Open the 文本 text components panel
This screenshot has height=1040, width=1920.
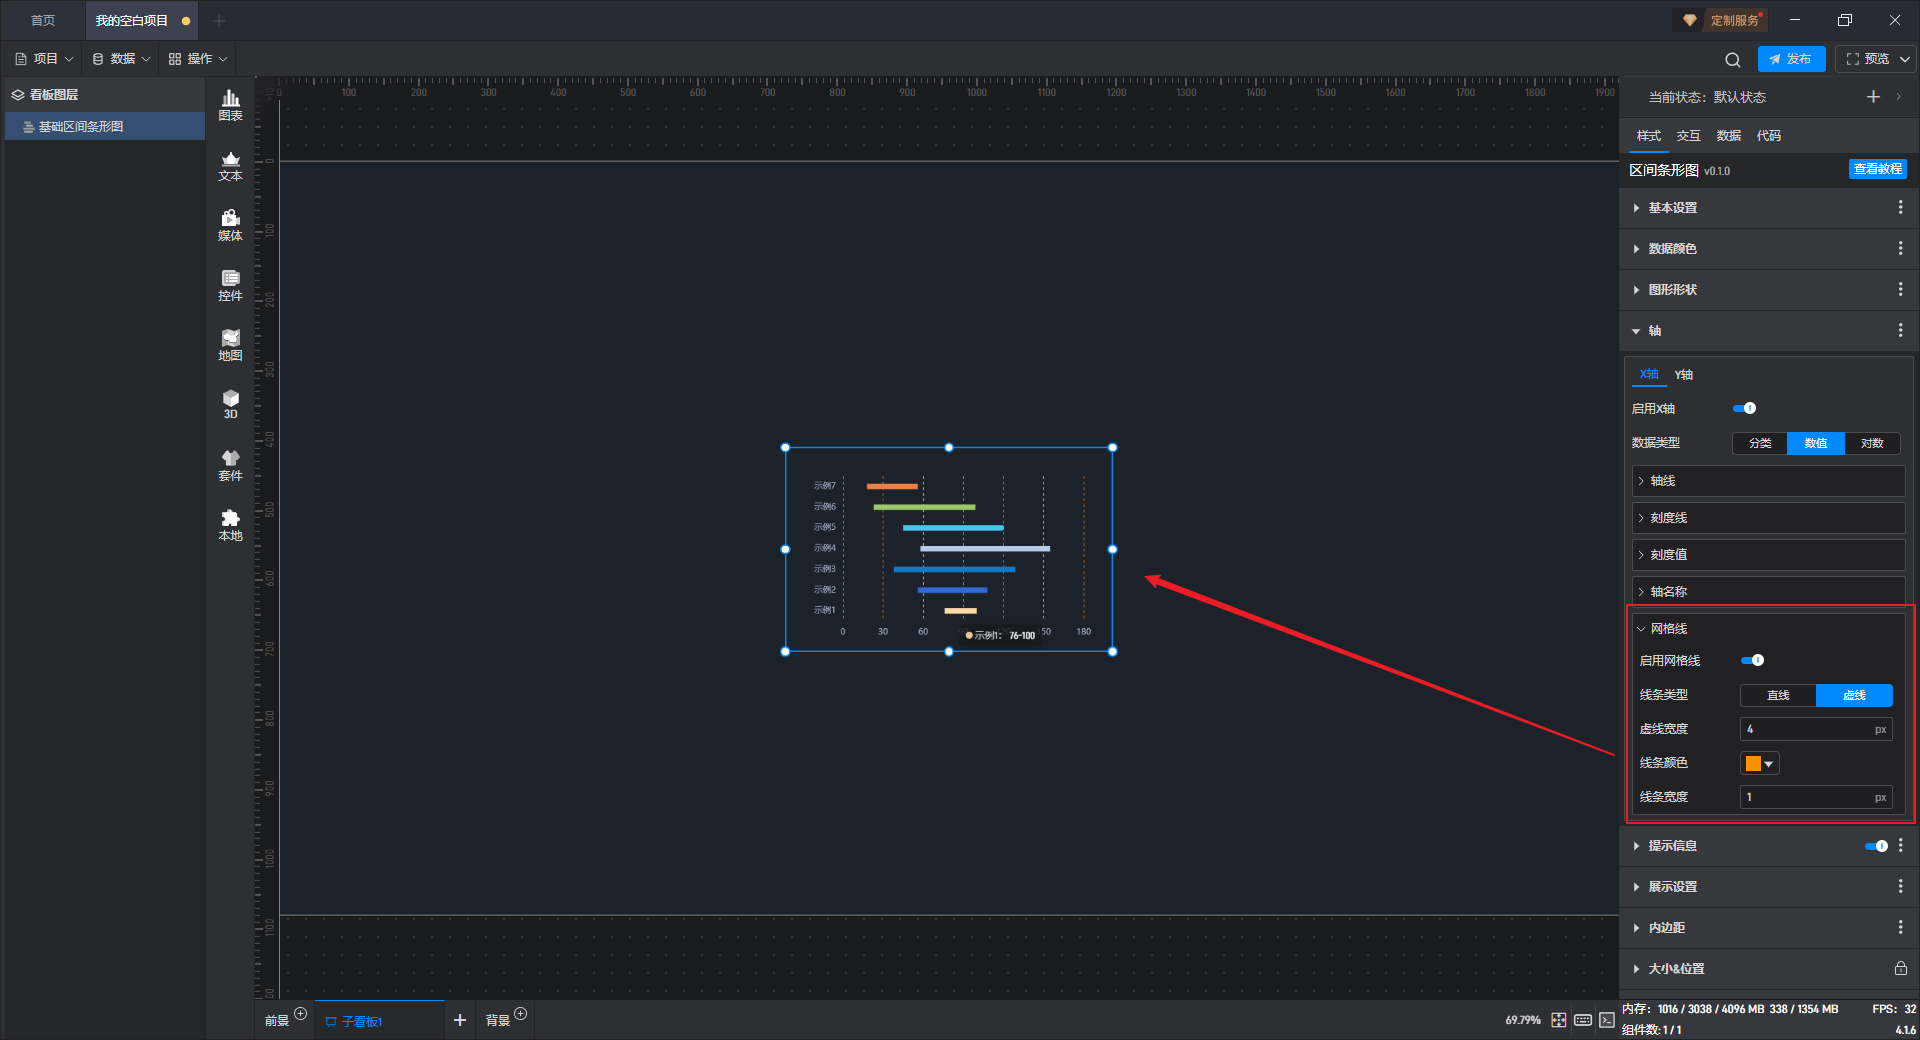coord(230,166)
